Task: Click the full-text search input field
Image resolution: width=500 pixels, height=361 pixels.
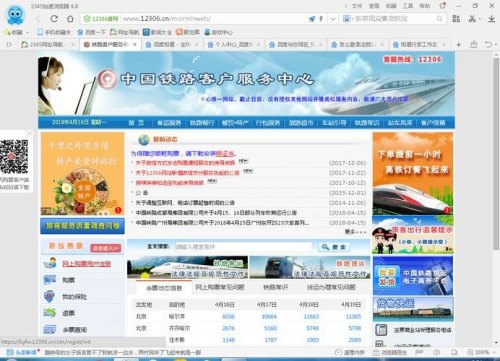Action: click(x=243, y=247)
